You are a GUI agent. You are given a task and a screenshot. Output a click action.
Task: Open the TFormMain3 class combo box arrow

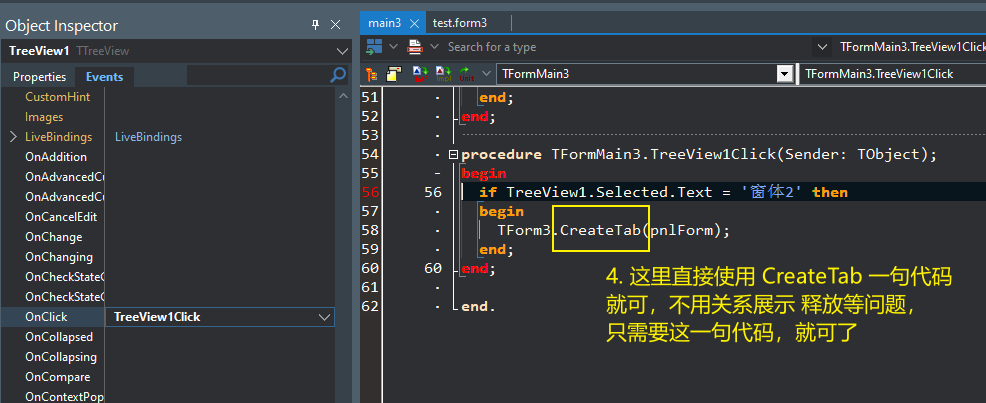pos(784,74)
